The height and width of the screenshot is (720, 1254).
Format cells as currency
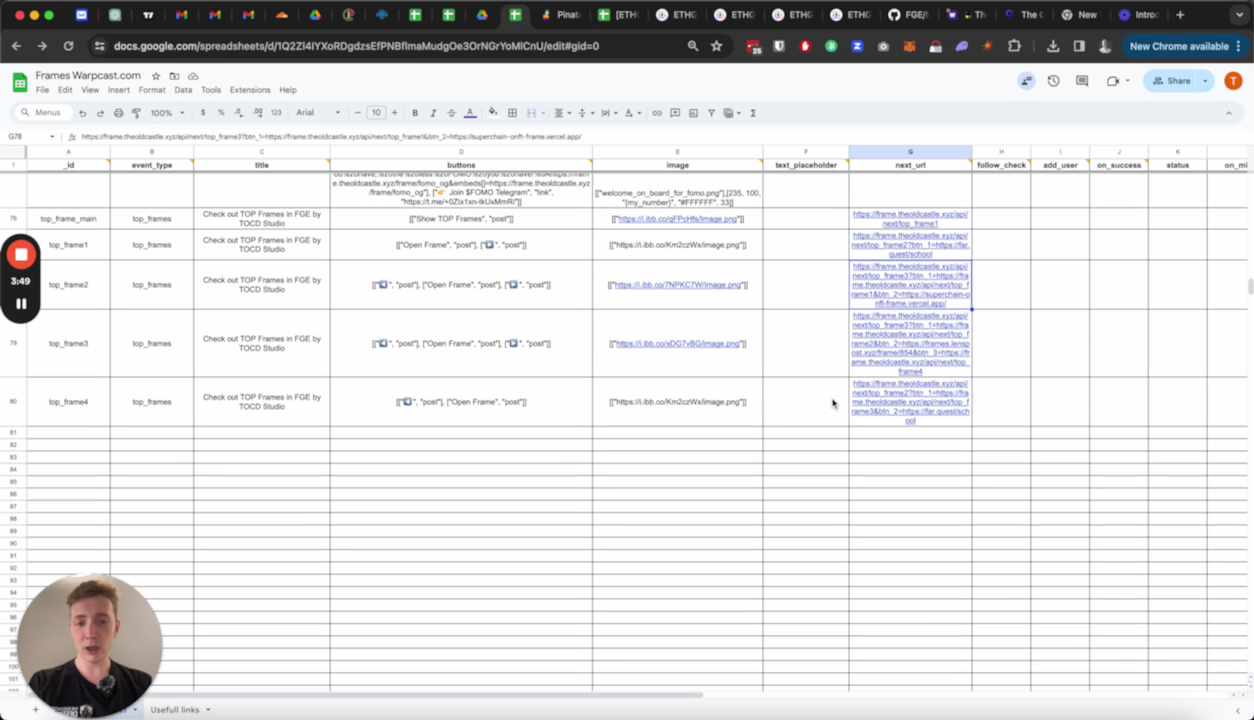click(203, 113)
